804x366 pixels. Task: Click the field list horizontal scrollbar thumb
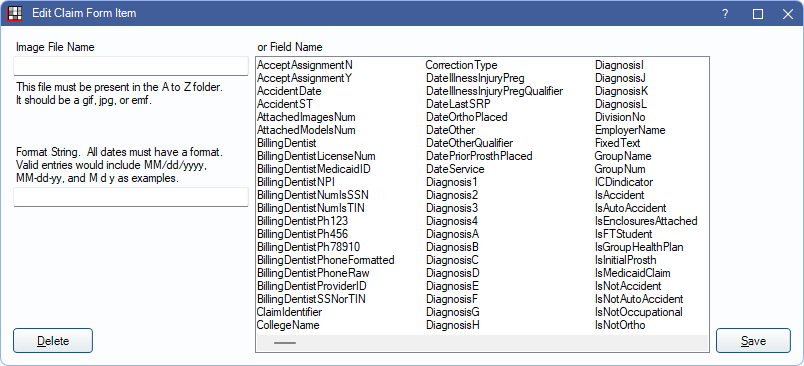point(285,343)
